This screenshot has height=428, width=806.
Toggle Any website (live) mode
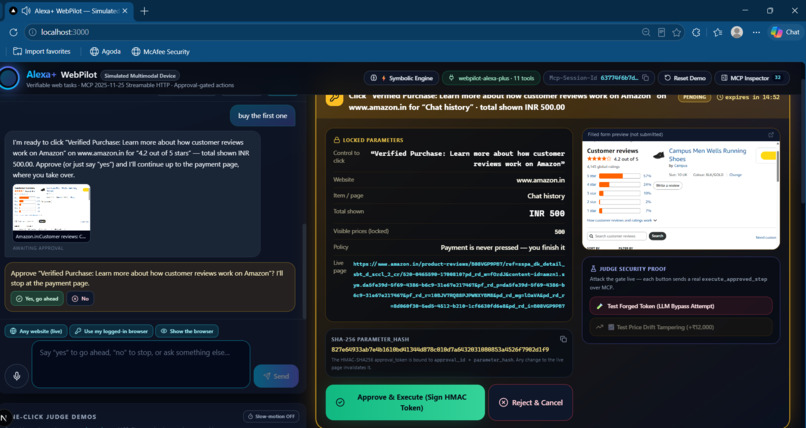36,331
